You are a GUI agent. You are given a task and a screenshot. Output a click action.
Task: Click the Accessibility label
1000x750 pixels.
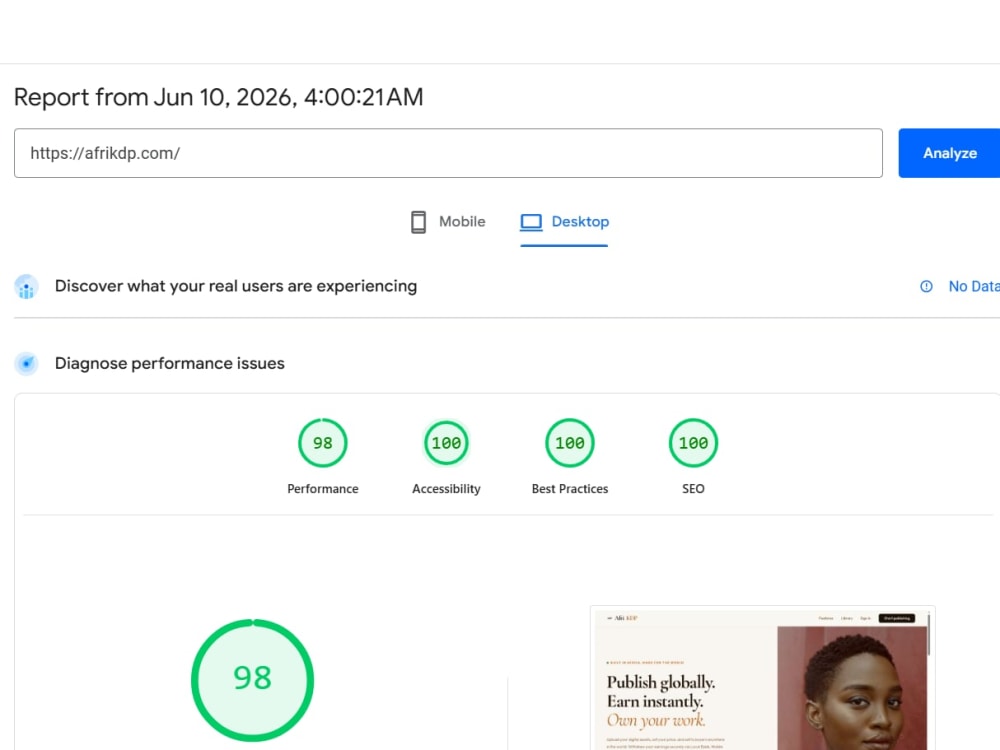coord(446,489)
